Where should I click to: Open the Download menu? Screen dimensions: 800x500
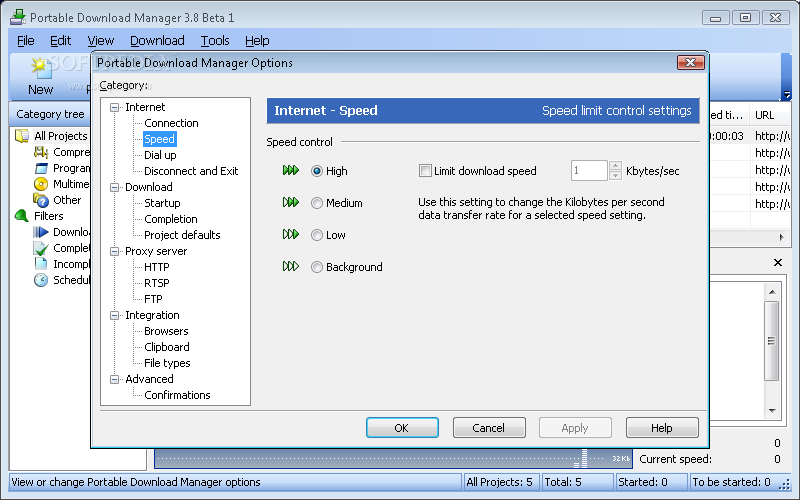click(x=157, y=40)
